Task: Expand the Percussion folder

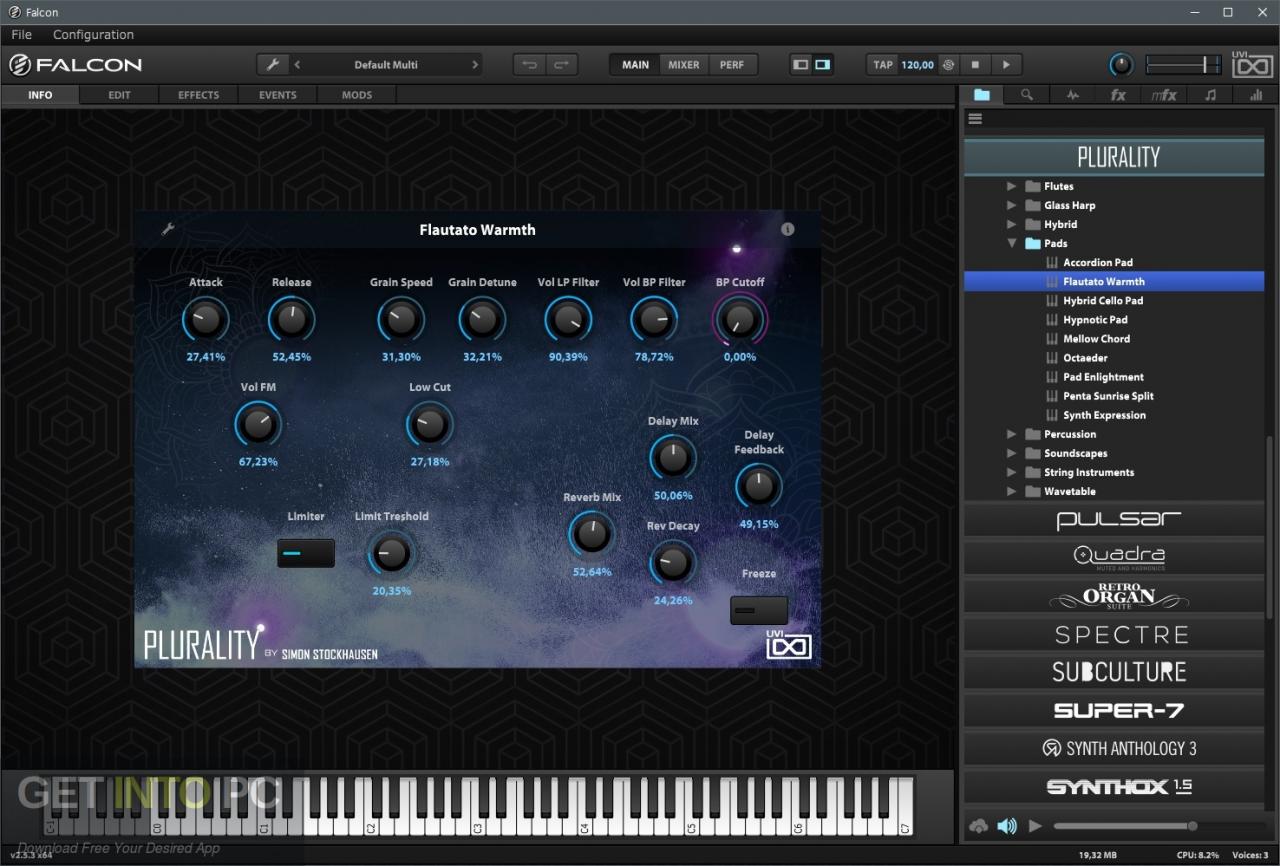Action: coord(1011,434)
